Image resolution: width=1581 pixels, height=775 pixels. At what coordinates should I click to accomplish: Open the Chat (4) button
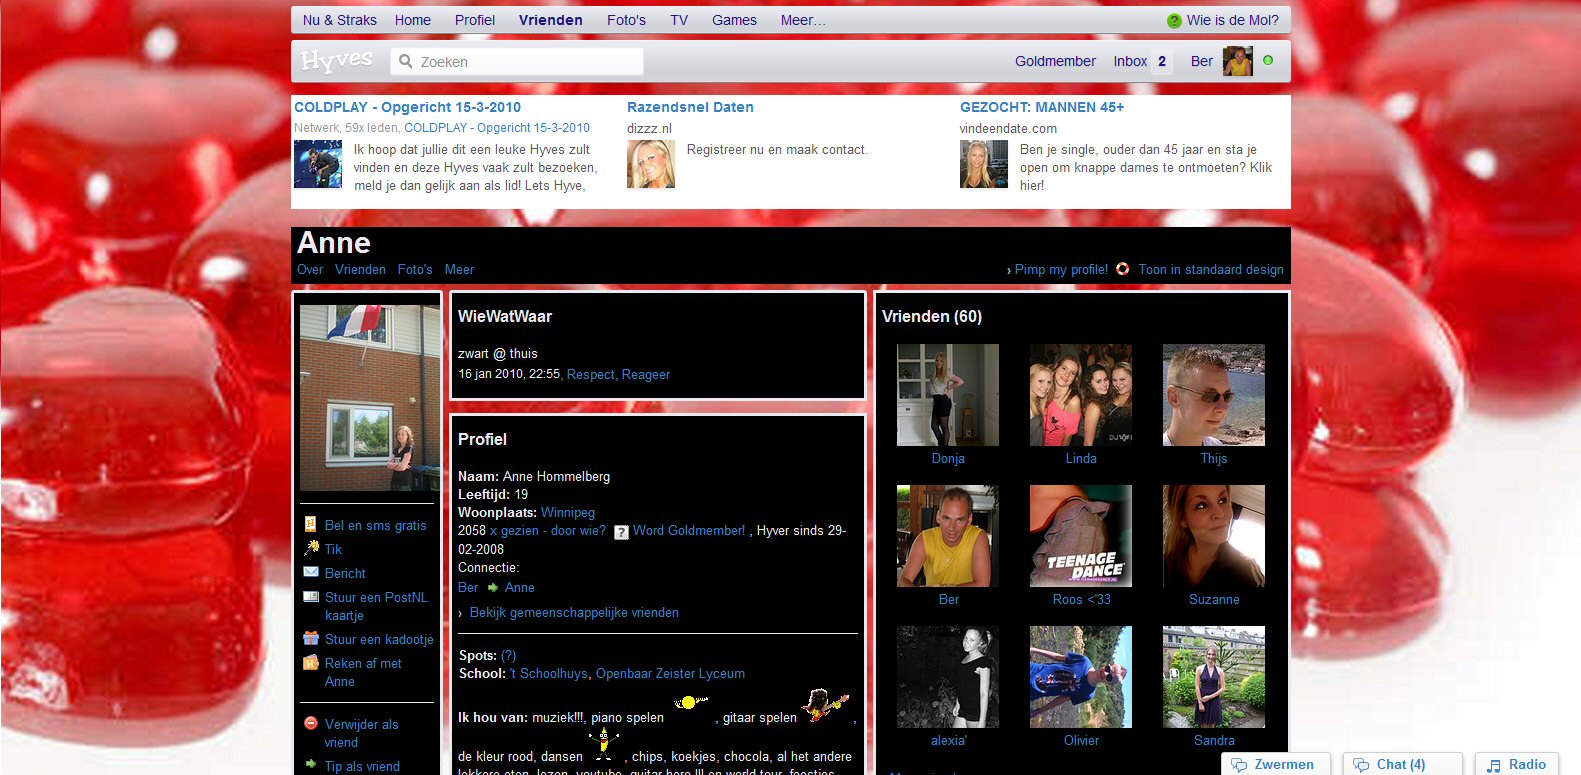coord(1401,764)
